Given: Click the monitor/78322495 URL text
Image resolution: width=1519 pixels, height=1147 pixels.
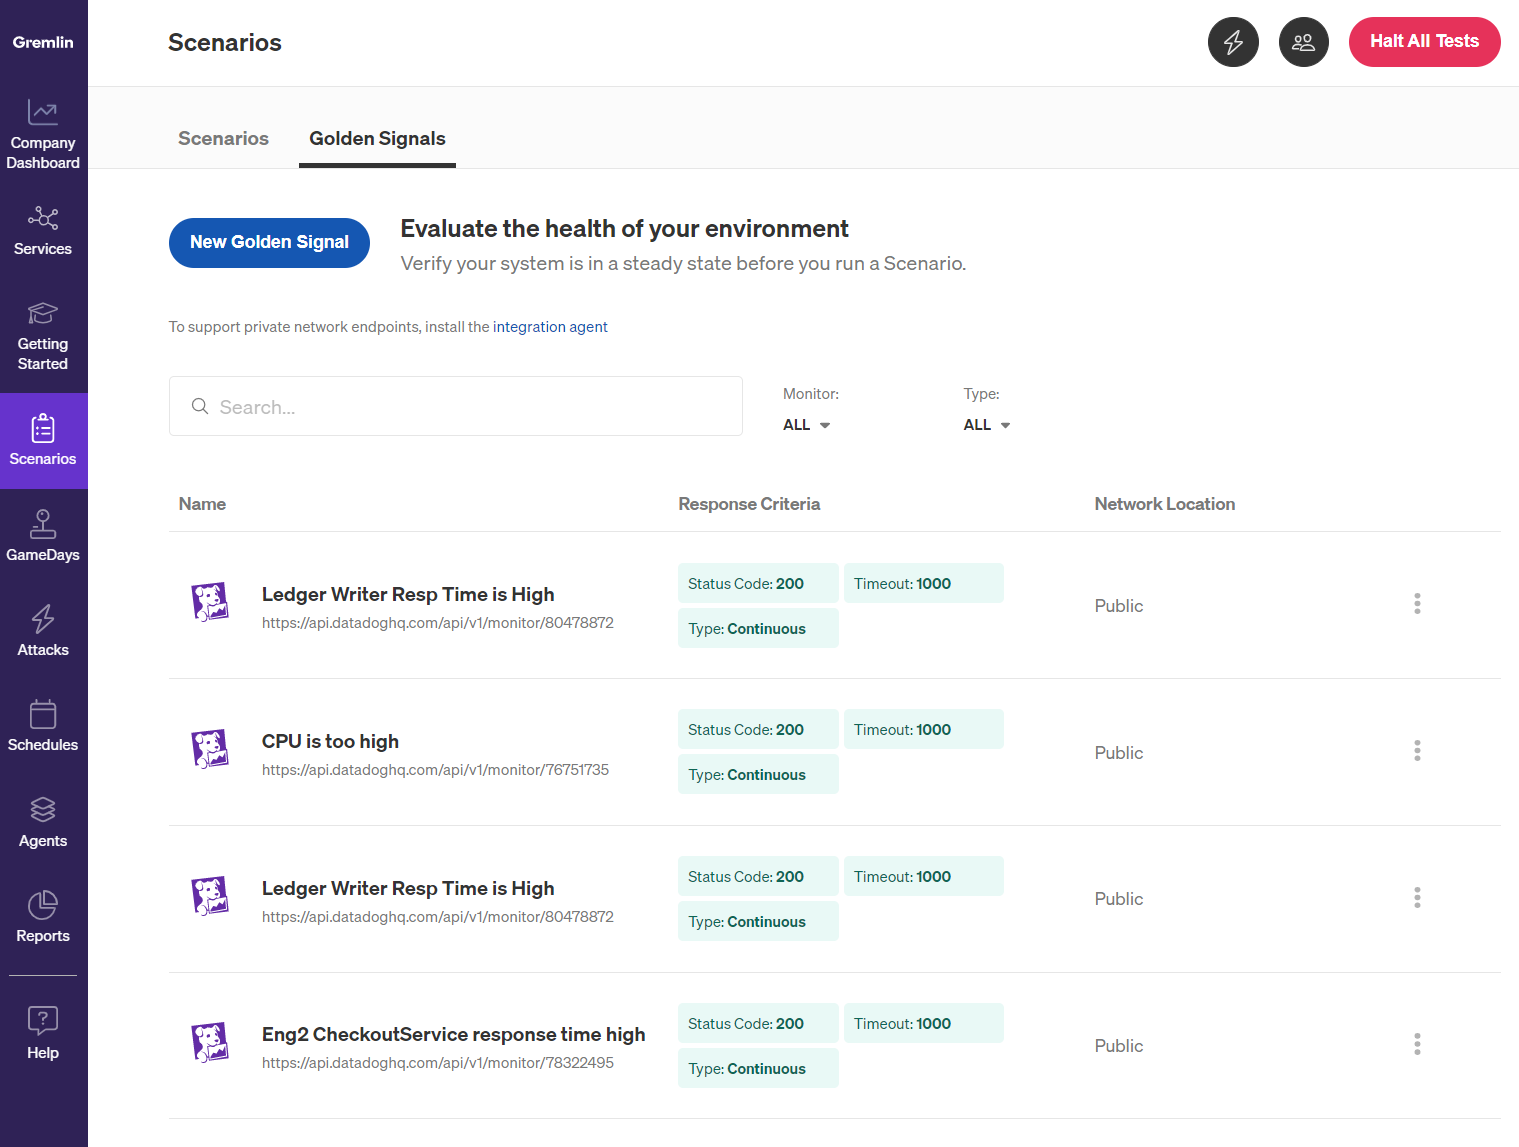Looking at the screenshot, I should pyautogui.click(x=438, y=1063).
